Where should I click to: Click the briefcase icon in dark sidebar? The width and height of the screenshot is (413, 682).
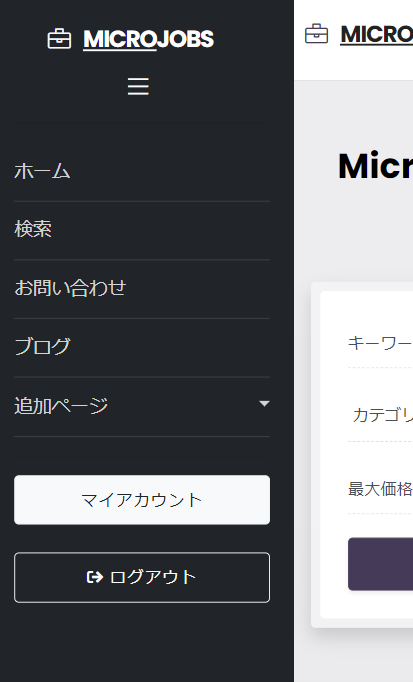point(59,39)
